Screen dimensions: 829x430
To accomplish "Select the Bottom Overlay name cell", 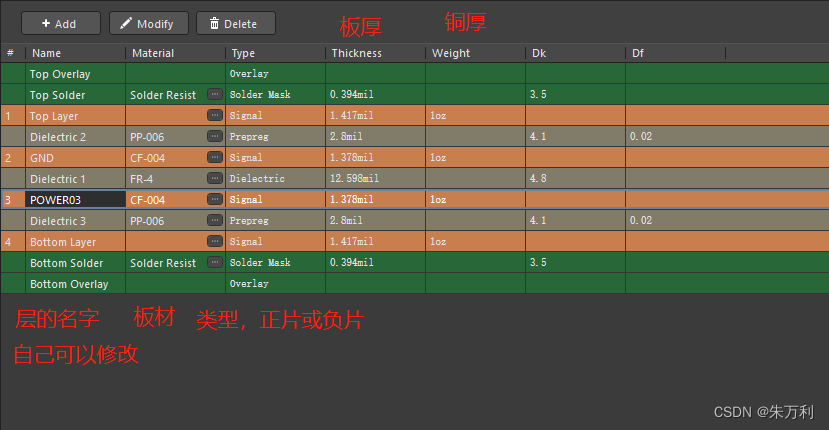I will [x=76, y=283].
